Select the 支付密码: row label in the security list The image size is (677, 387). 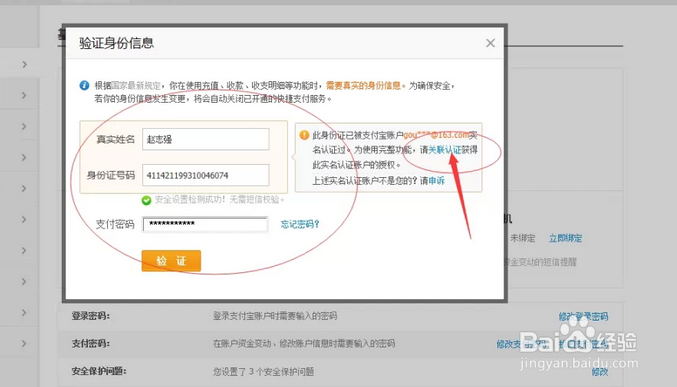tap(91, 344)
